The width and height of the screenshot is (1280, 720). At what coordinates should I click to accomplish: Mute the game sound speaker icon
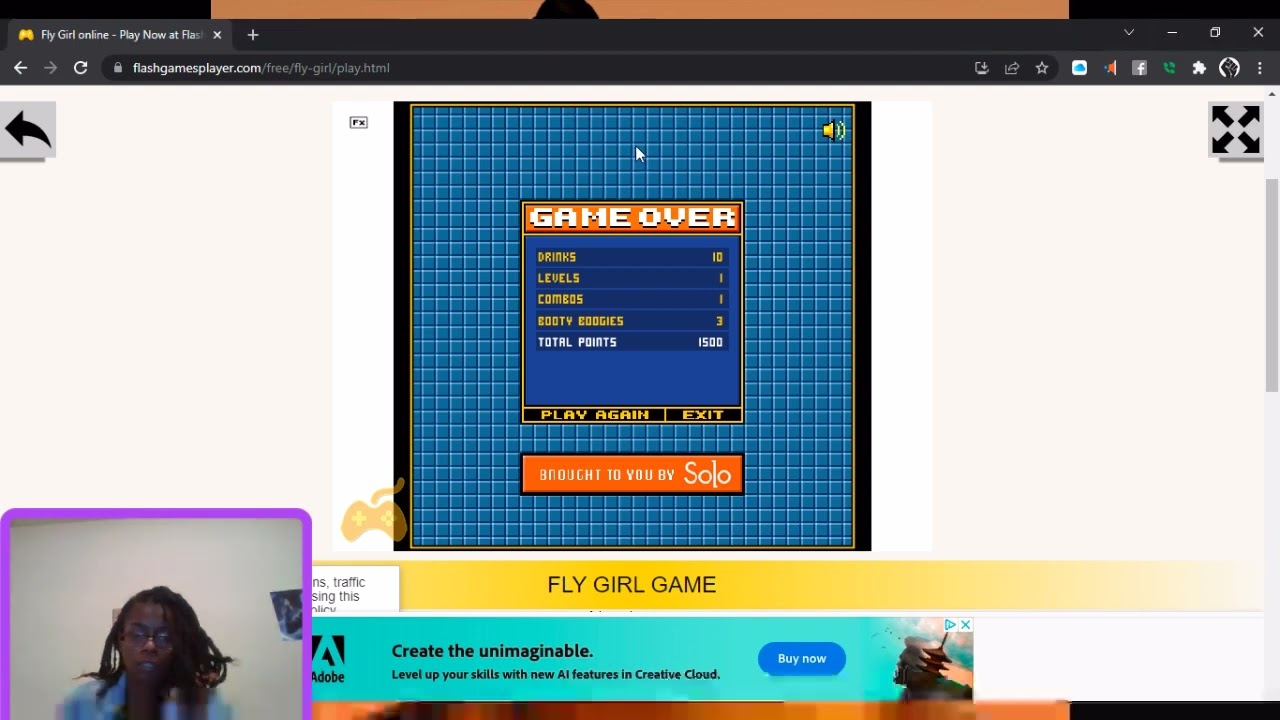tap(834, 130)
